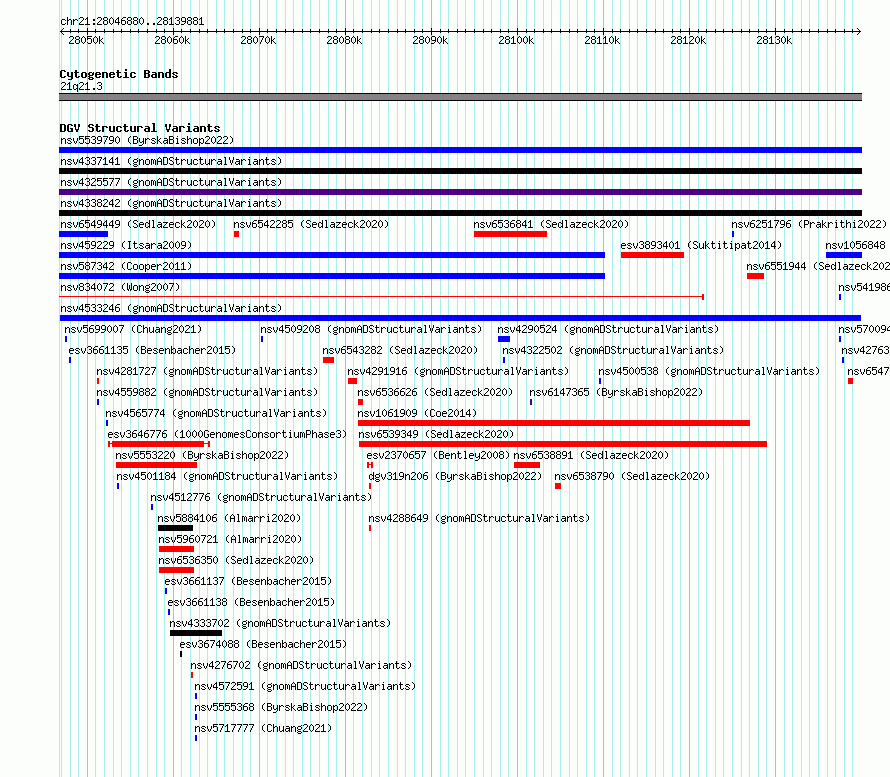This screenshot has width=890, height=777.
Task: Open nsv4337141 (gnomADStructuralVariants) label
Action: point(171,161)
